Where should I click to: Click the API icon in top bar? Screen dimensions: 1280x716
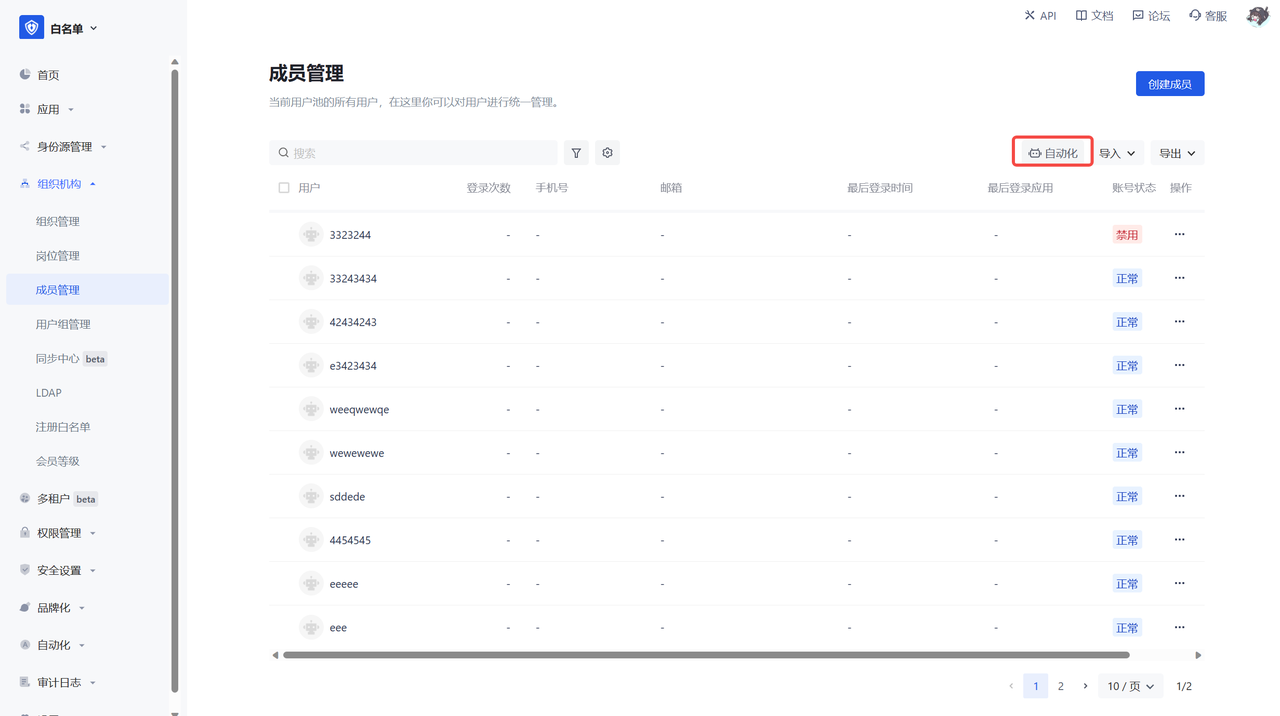(x=1030, y=16)
